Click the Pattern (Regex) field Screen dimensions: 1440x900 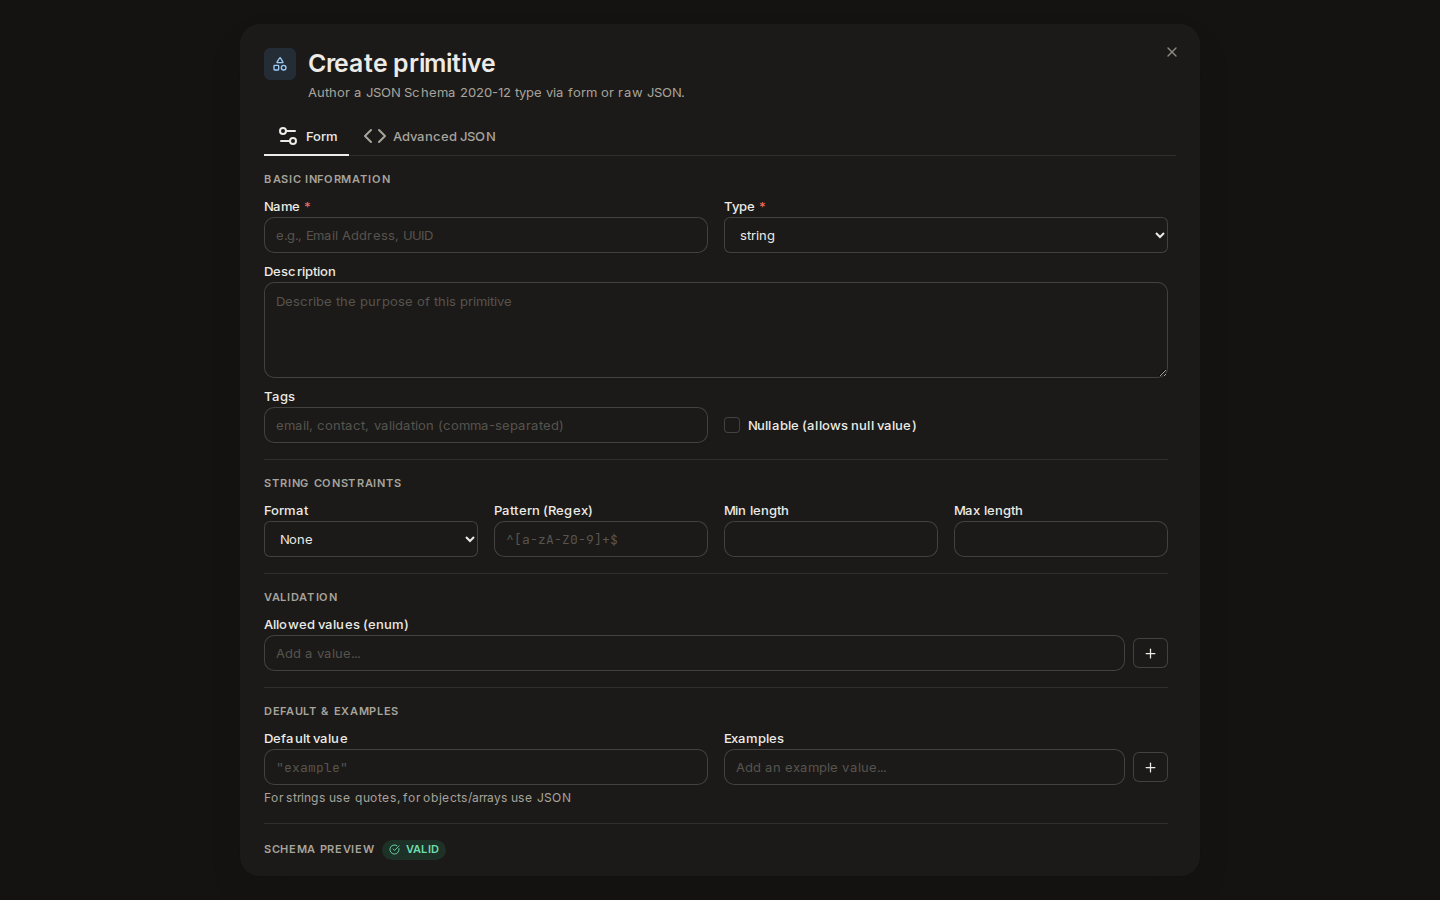click(x=601, y=539)
